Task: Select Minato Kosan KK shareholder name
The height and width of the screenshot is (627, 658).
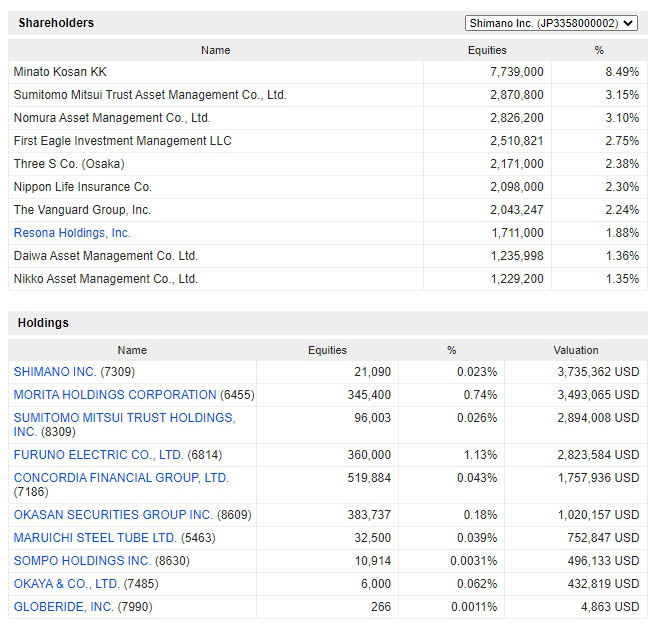Action: (60, 72)
